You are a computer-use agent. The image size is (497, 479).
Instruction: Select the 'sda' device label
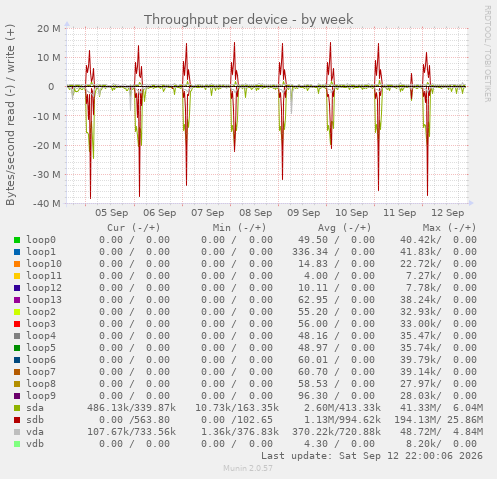(x=35, y=408)
